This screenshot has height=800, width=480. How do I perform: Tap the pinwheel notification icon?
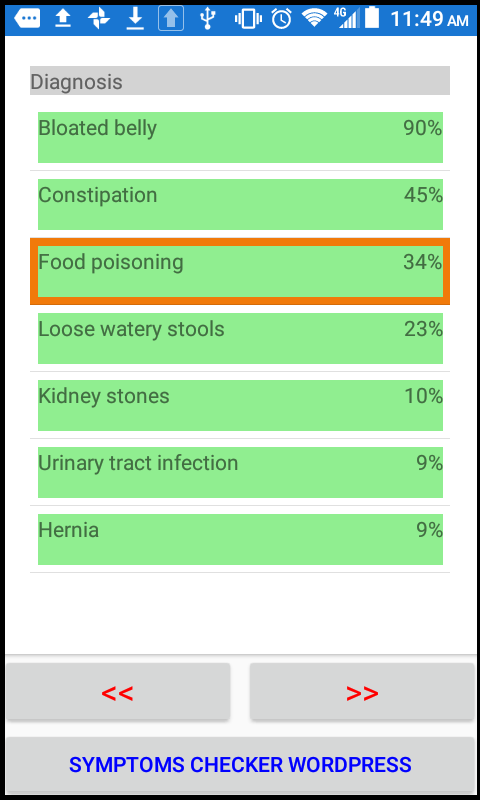click(x=98, y=19)
